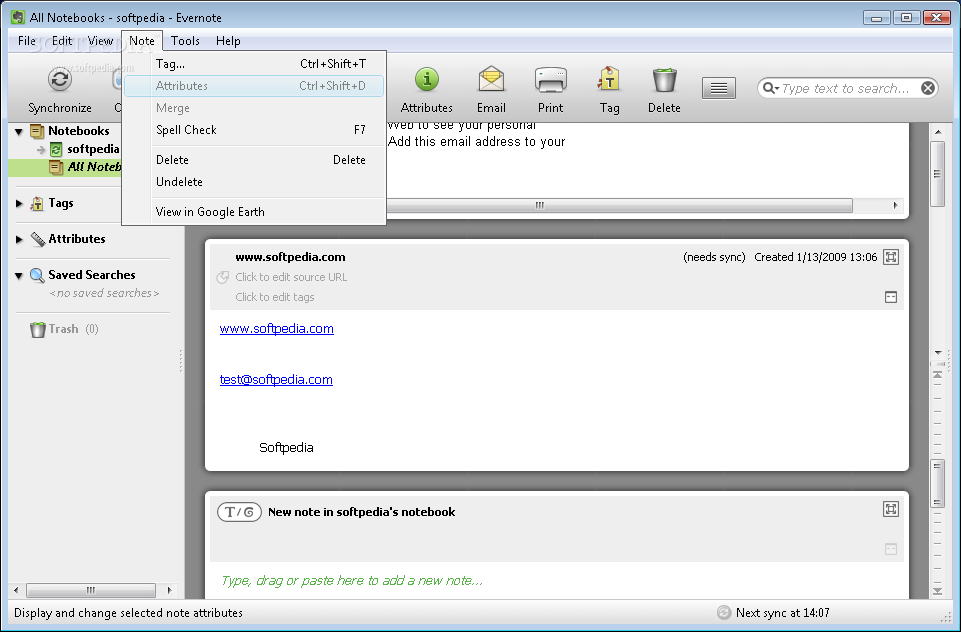Click the Print toolbar icon
This screenshot has width=961, height=632.
(x=550, y=80)
